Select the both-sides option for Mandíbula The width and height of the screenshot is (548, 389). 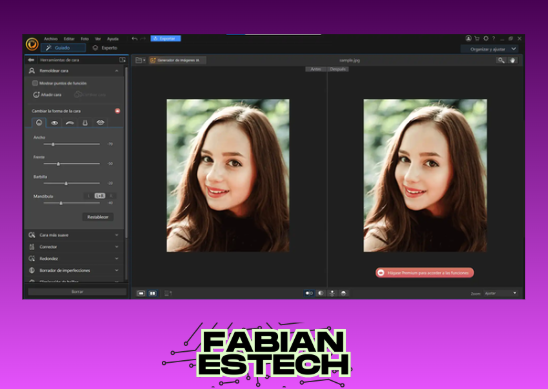[x=100, y=196]
